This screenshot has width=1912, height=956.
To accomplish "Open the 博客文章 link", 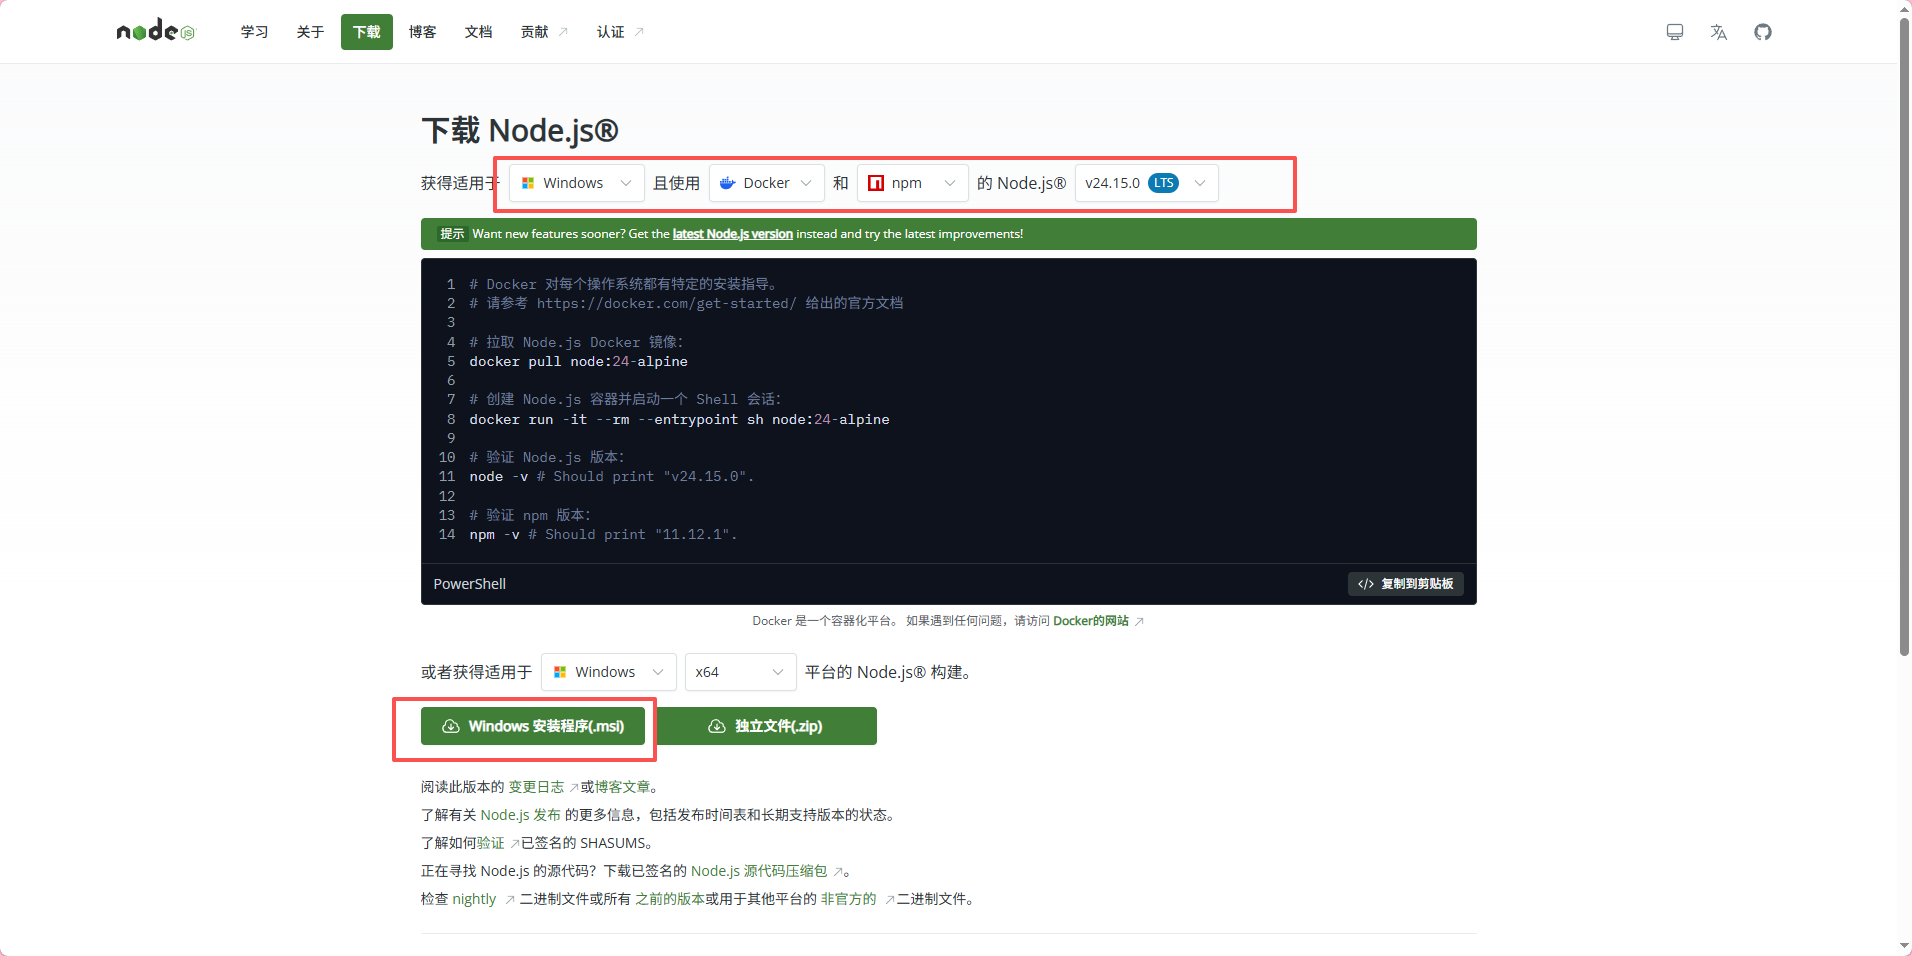I will point(623,787).
